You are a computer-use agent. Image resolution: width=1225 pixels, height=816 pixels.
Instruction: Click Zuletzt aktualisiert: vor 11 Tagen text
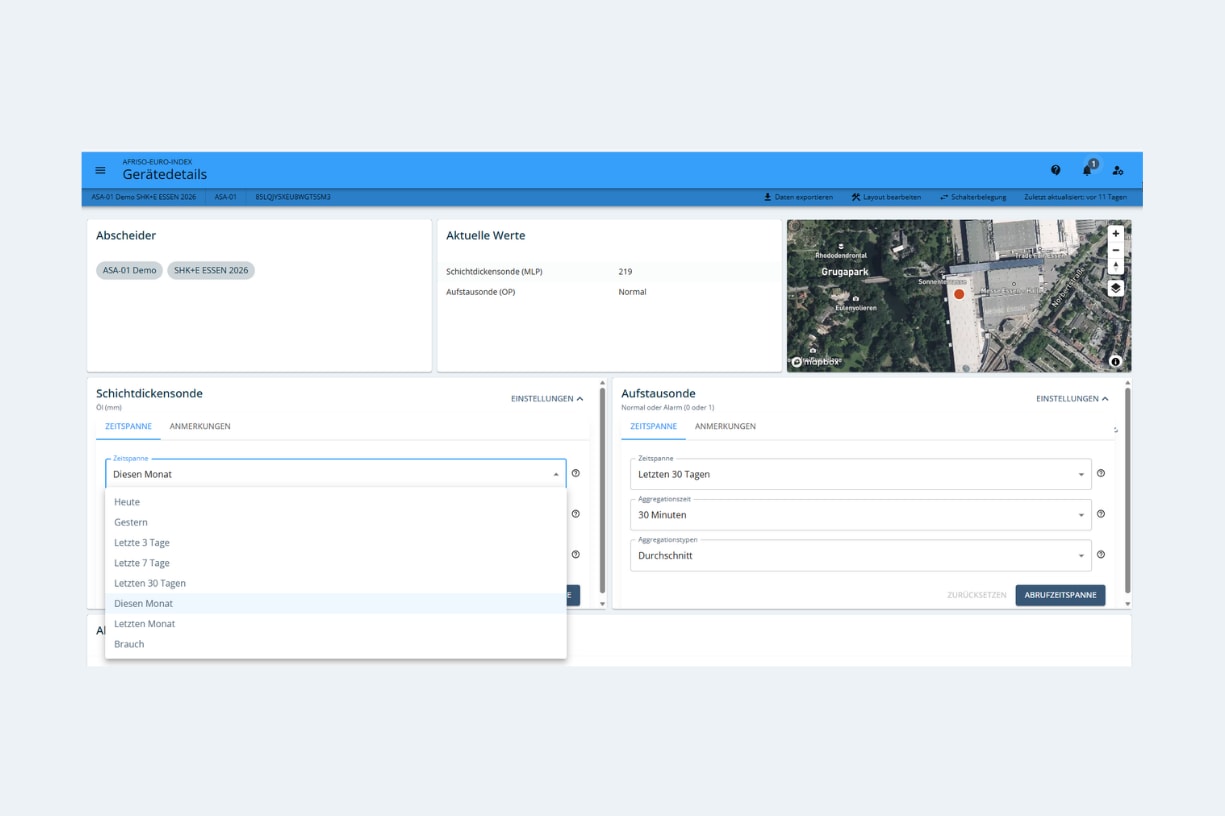click(1076, 197)
